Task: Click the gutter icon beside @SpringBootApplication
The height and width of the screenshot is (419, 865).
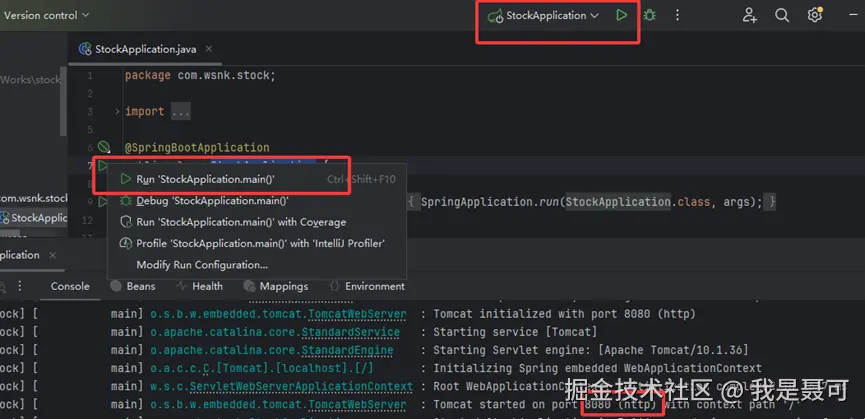Action: [x=103, y=147]
